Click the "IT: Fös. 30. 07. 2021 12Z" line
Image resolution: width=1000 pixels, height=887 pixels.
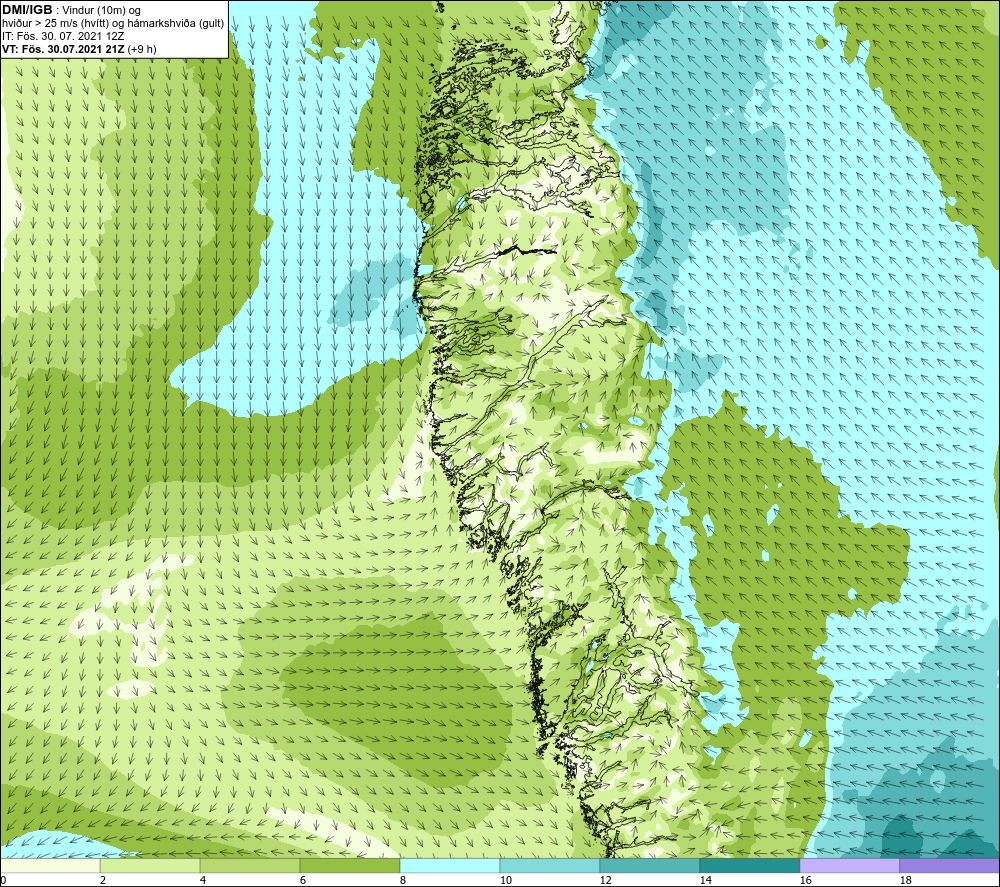[64, 36]
